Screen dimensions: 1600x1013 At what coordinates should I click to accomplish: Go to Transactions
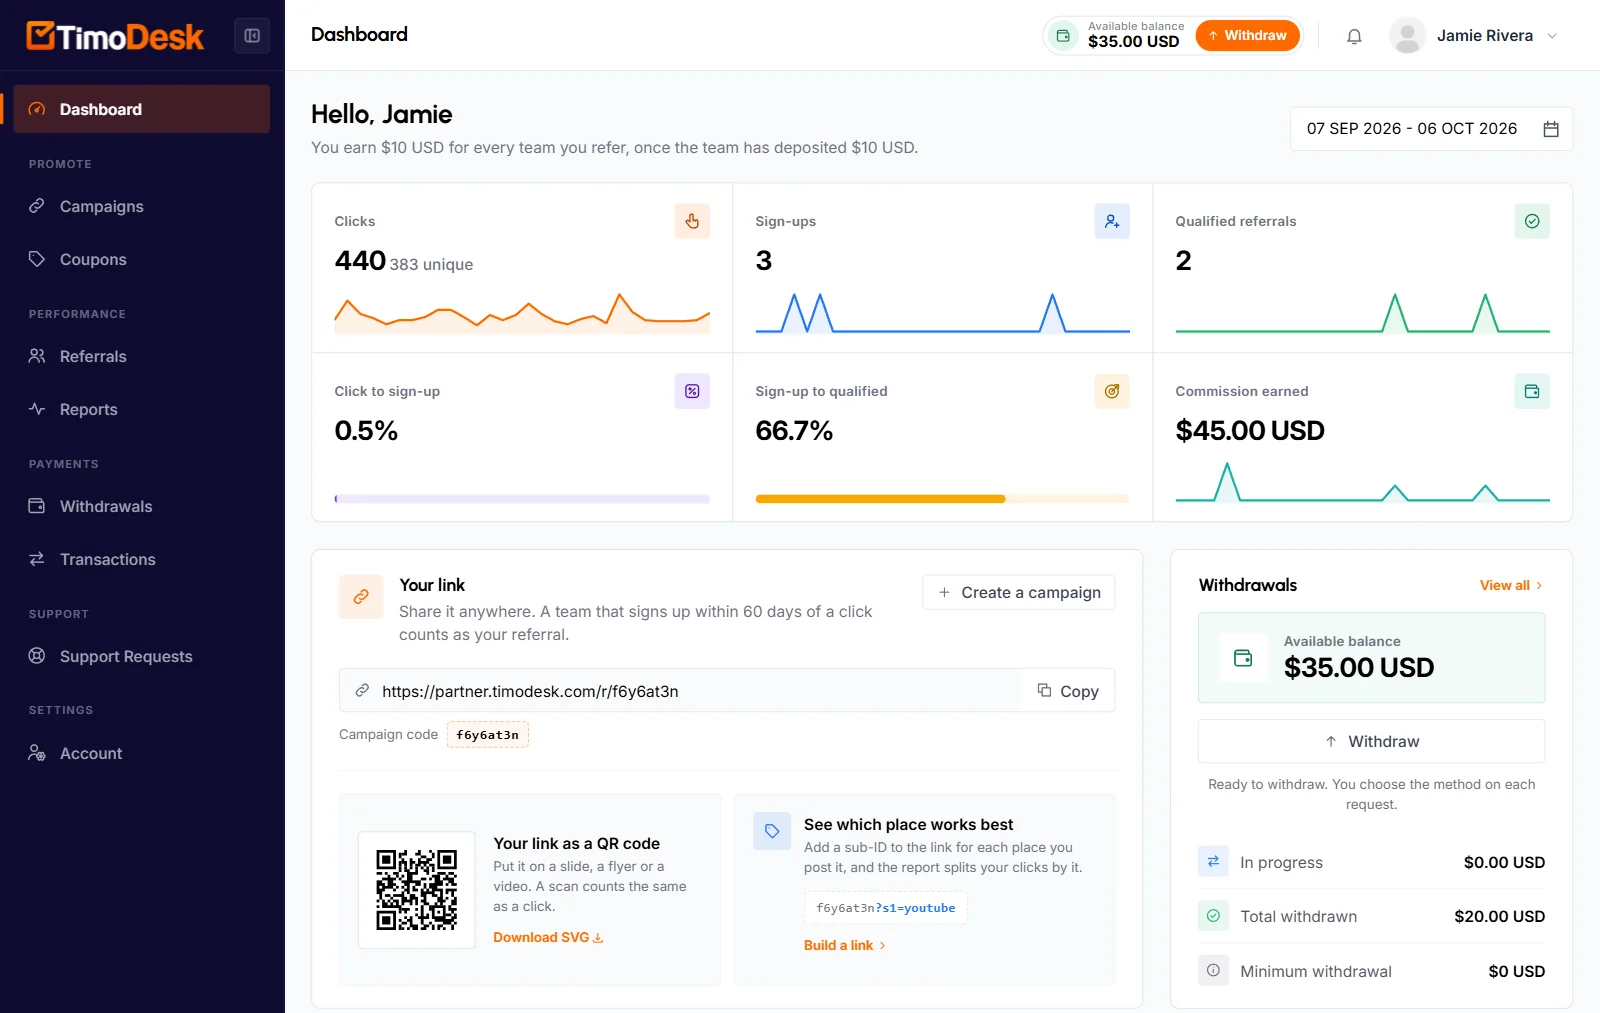pos(142,559)
